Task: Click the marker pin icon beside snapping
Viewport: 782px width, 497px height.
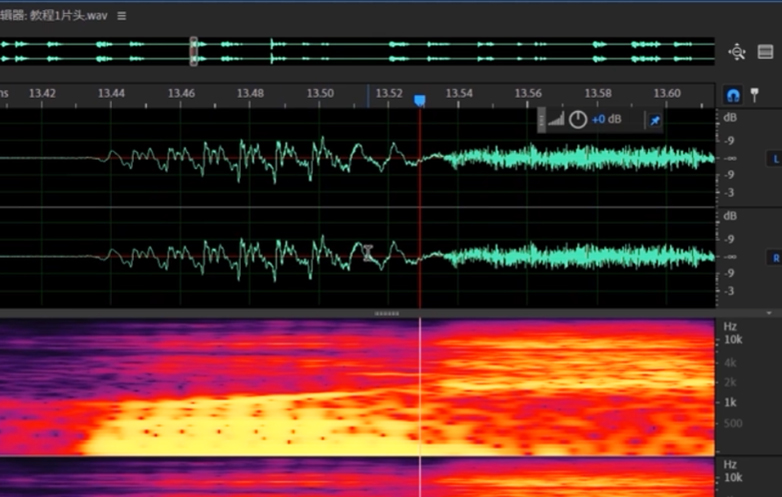Action: 754,94
